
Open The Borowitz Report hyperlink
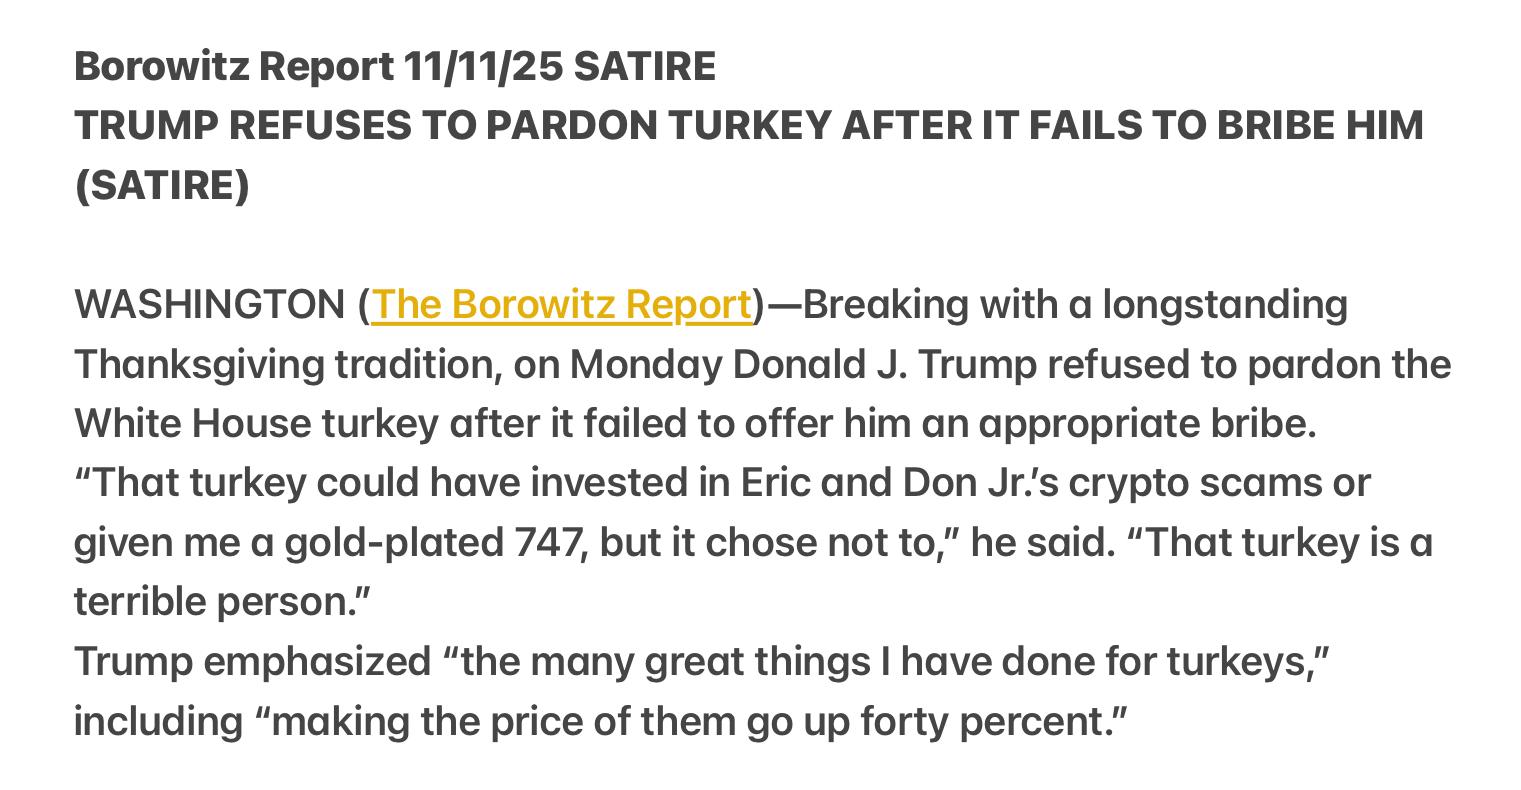click(561, 304)
